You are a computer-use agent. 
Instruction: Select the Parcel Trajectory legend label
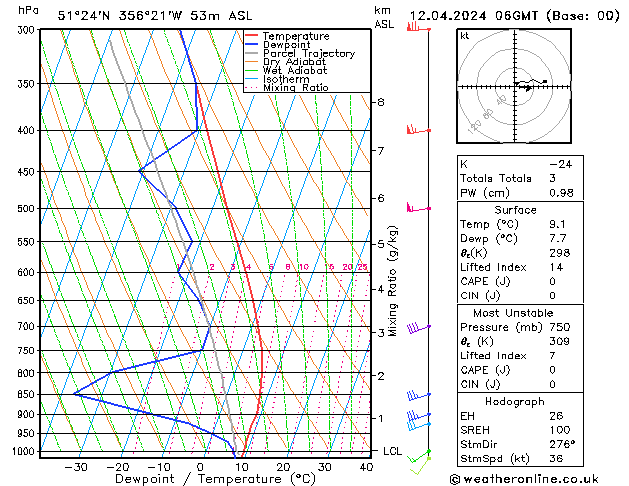[x=309, y=53]
